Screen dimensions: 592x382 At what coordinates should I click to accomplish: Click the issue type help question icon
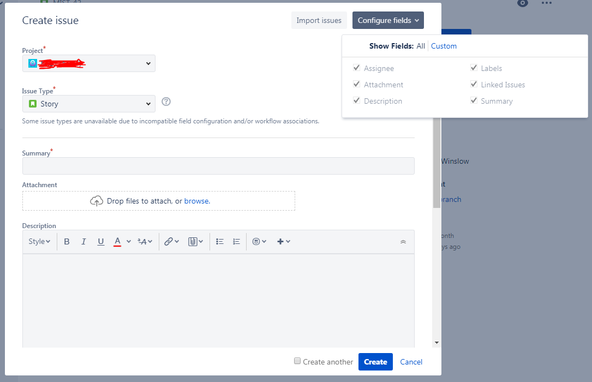point(166,102)
